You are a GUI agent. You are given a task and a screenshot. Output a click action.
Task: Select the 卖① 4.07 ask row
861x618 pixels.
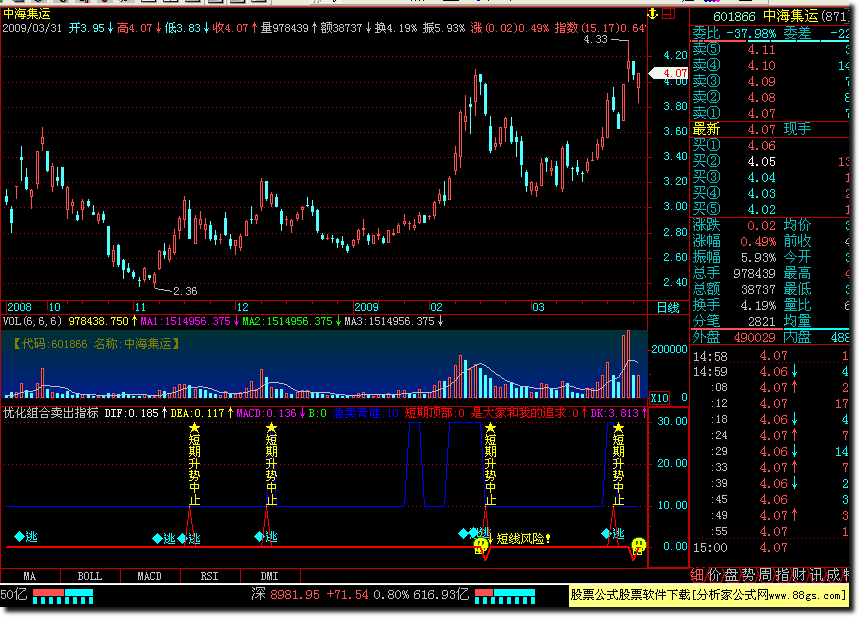pos(770,113)
